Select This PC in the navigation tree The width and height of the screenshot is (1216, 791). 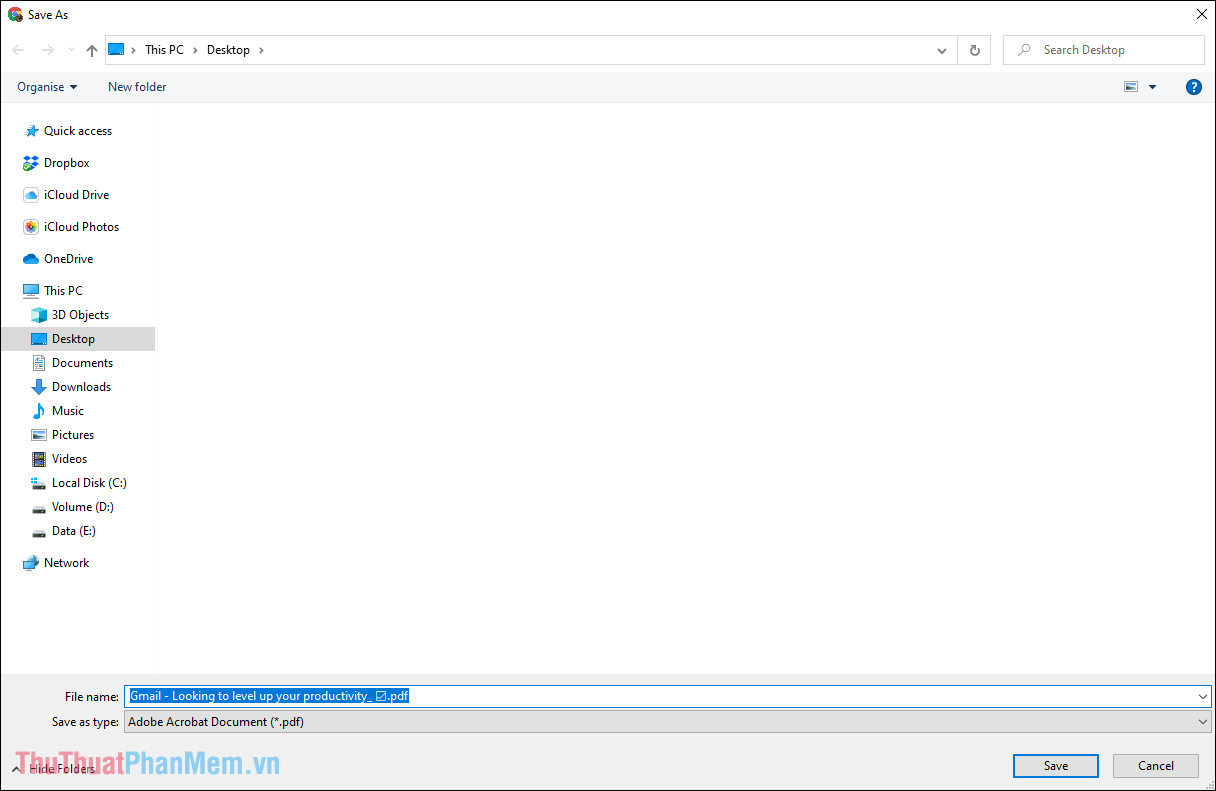pyautogui.click(x=63, y=291)
